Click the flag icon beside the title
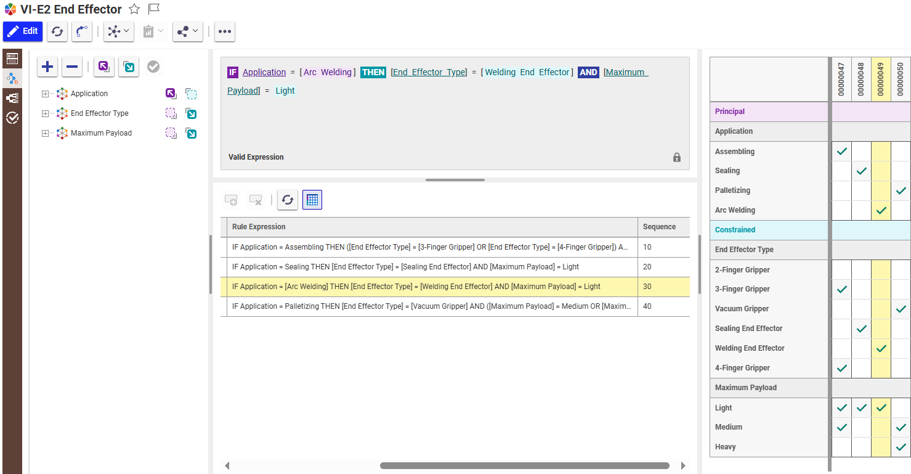 [x=153, y=9]
